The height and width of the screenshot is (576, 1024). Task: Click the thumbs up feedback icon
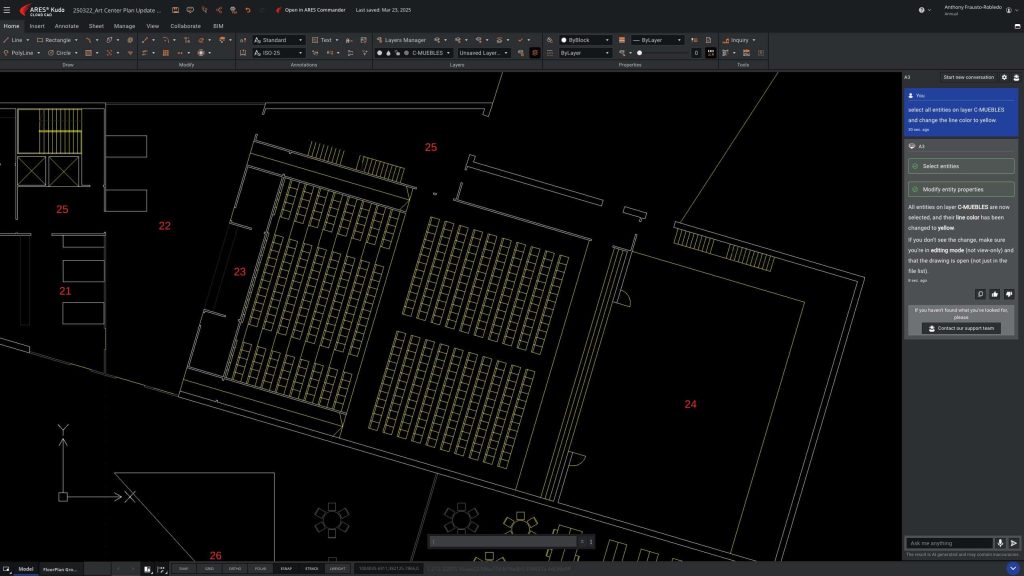coord(995,294)
